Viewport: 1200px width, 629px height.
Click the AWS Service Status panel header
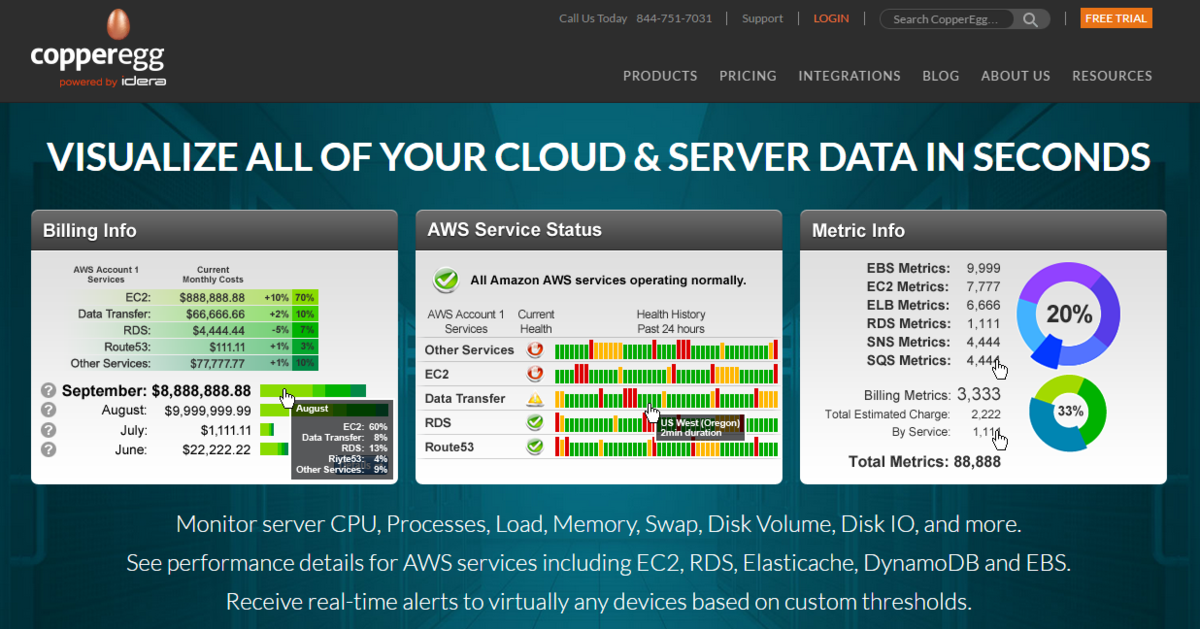click(599, 230)
